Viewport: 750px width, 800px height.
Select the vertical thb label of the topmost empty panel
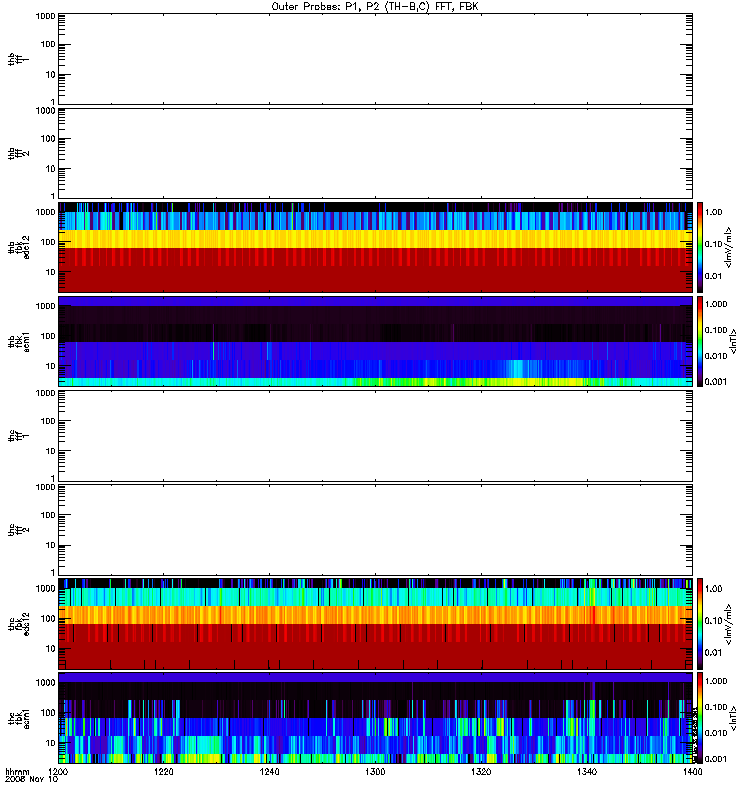(19, 59)
